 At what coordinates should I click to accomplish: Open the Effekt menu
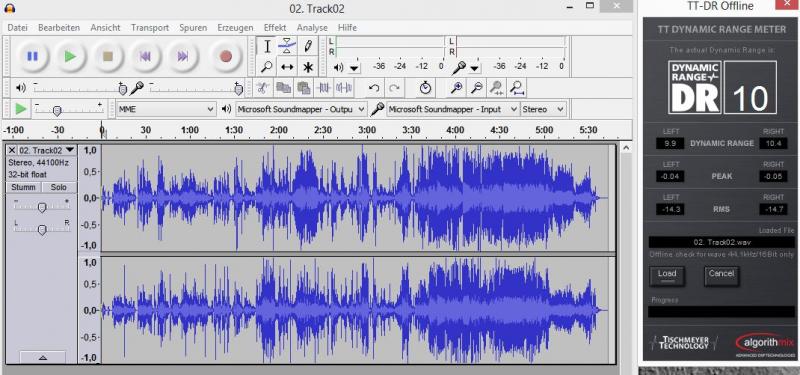[x=275, y=28]
